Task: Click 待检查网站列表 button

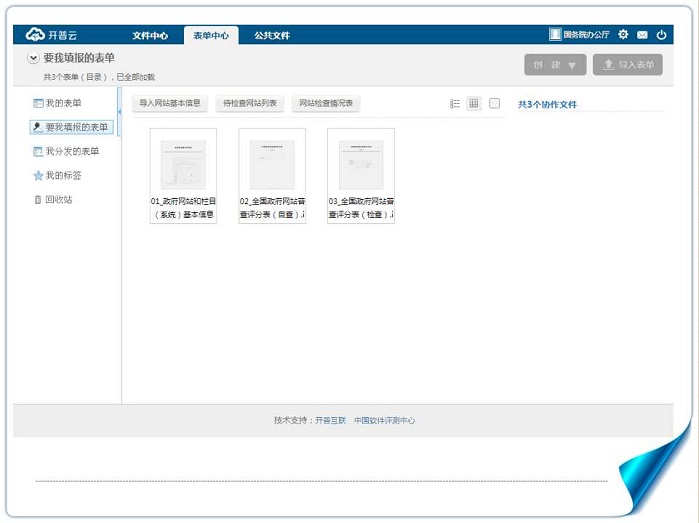Action: [251, 103]
